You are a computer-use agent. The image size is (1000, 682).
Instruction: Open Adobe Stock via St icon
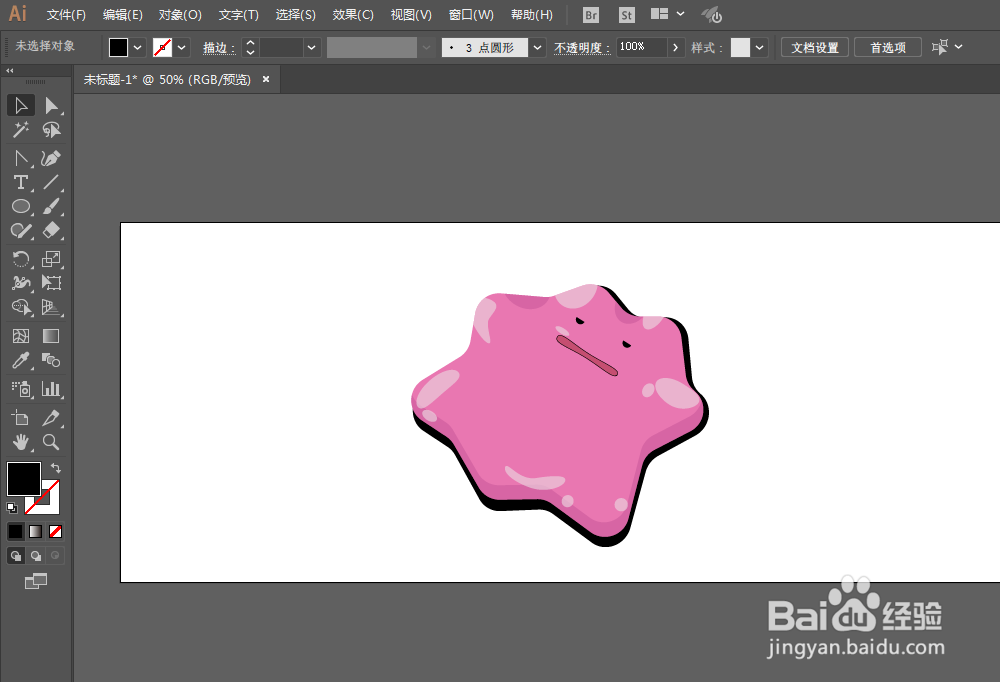tap(627, 15)
